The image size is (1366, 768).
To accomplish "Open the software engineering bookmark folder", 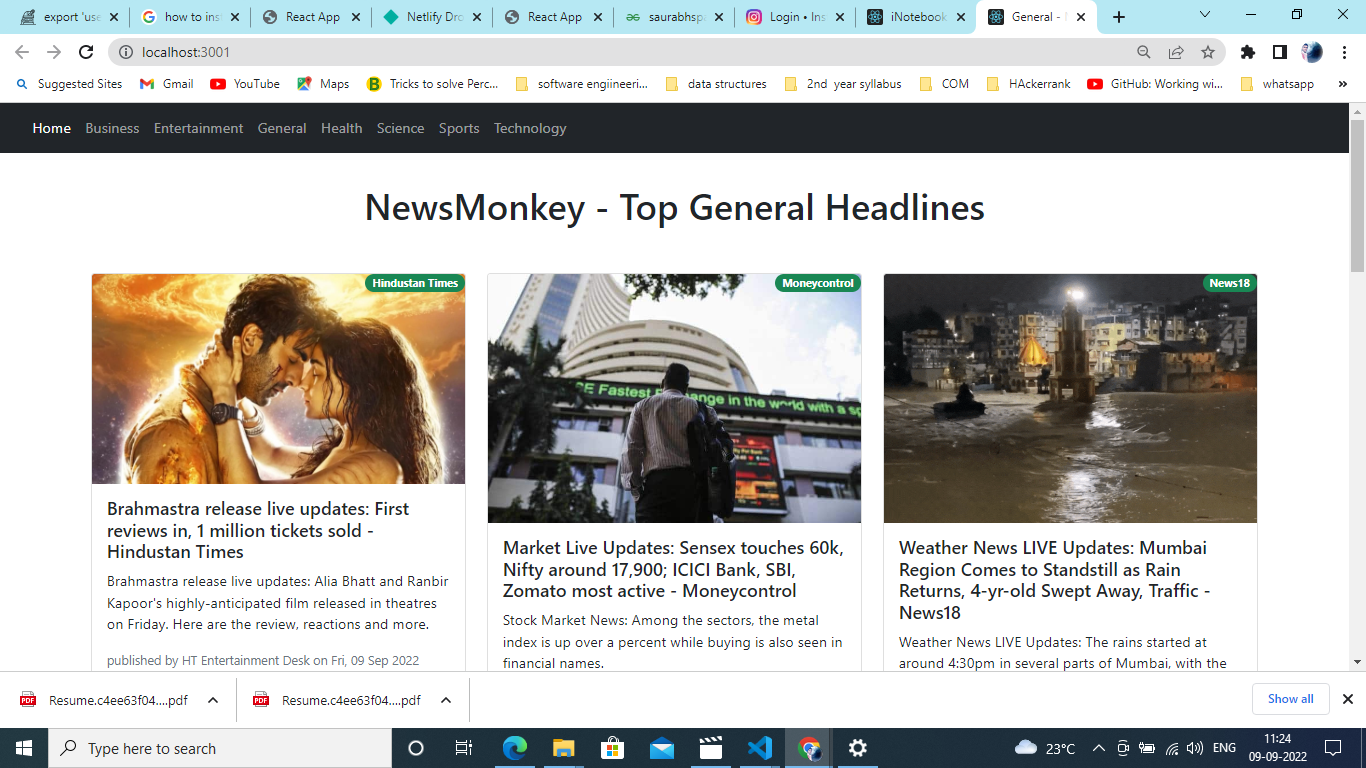I will [x=584, y=84].
